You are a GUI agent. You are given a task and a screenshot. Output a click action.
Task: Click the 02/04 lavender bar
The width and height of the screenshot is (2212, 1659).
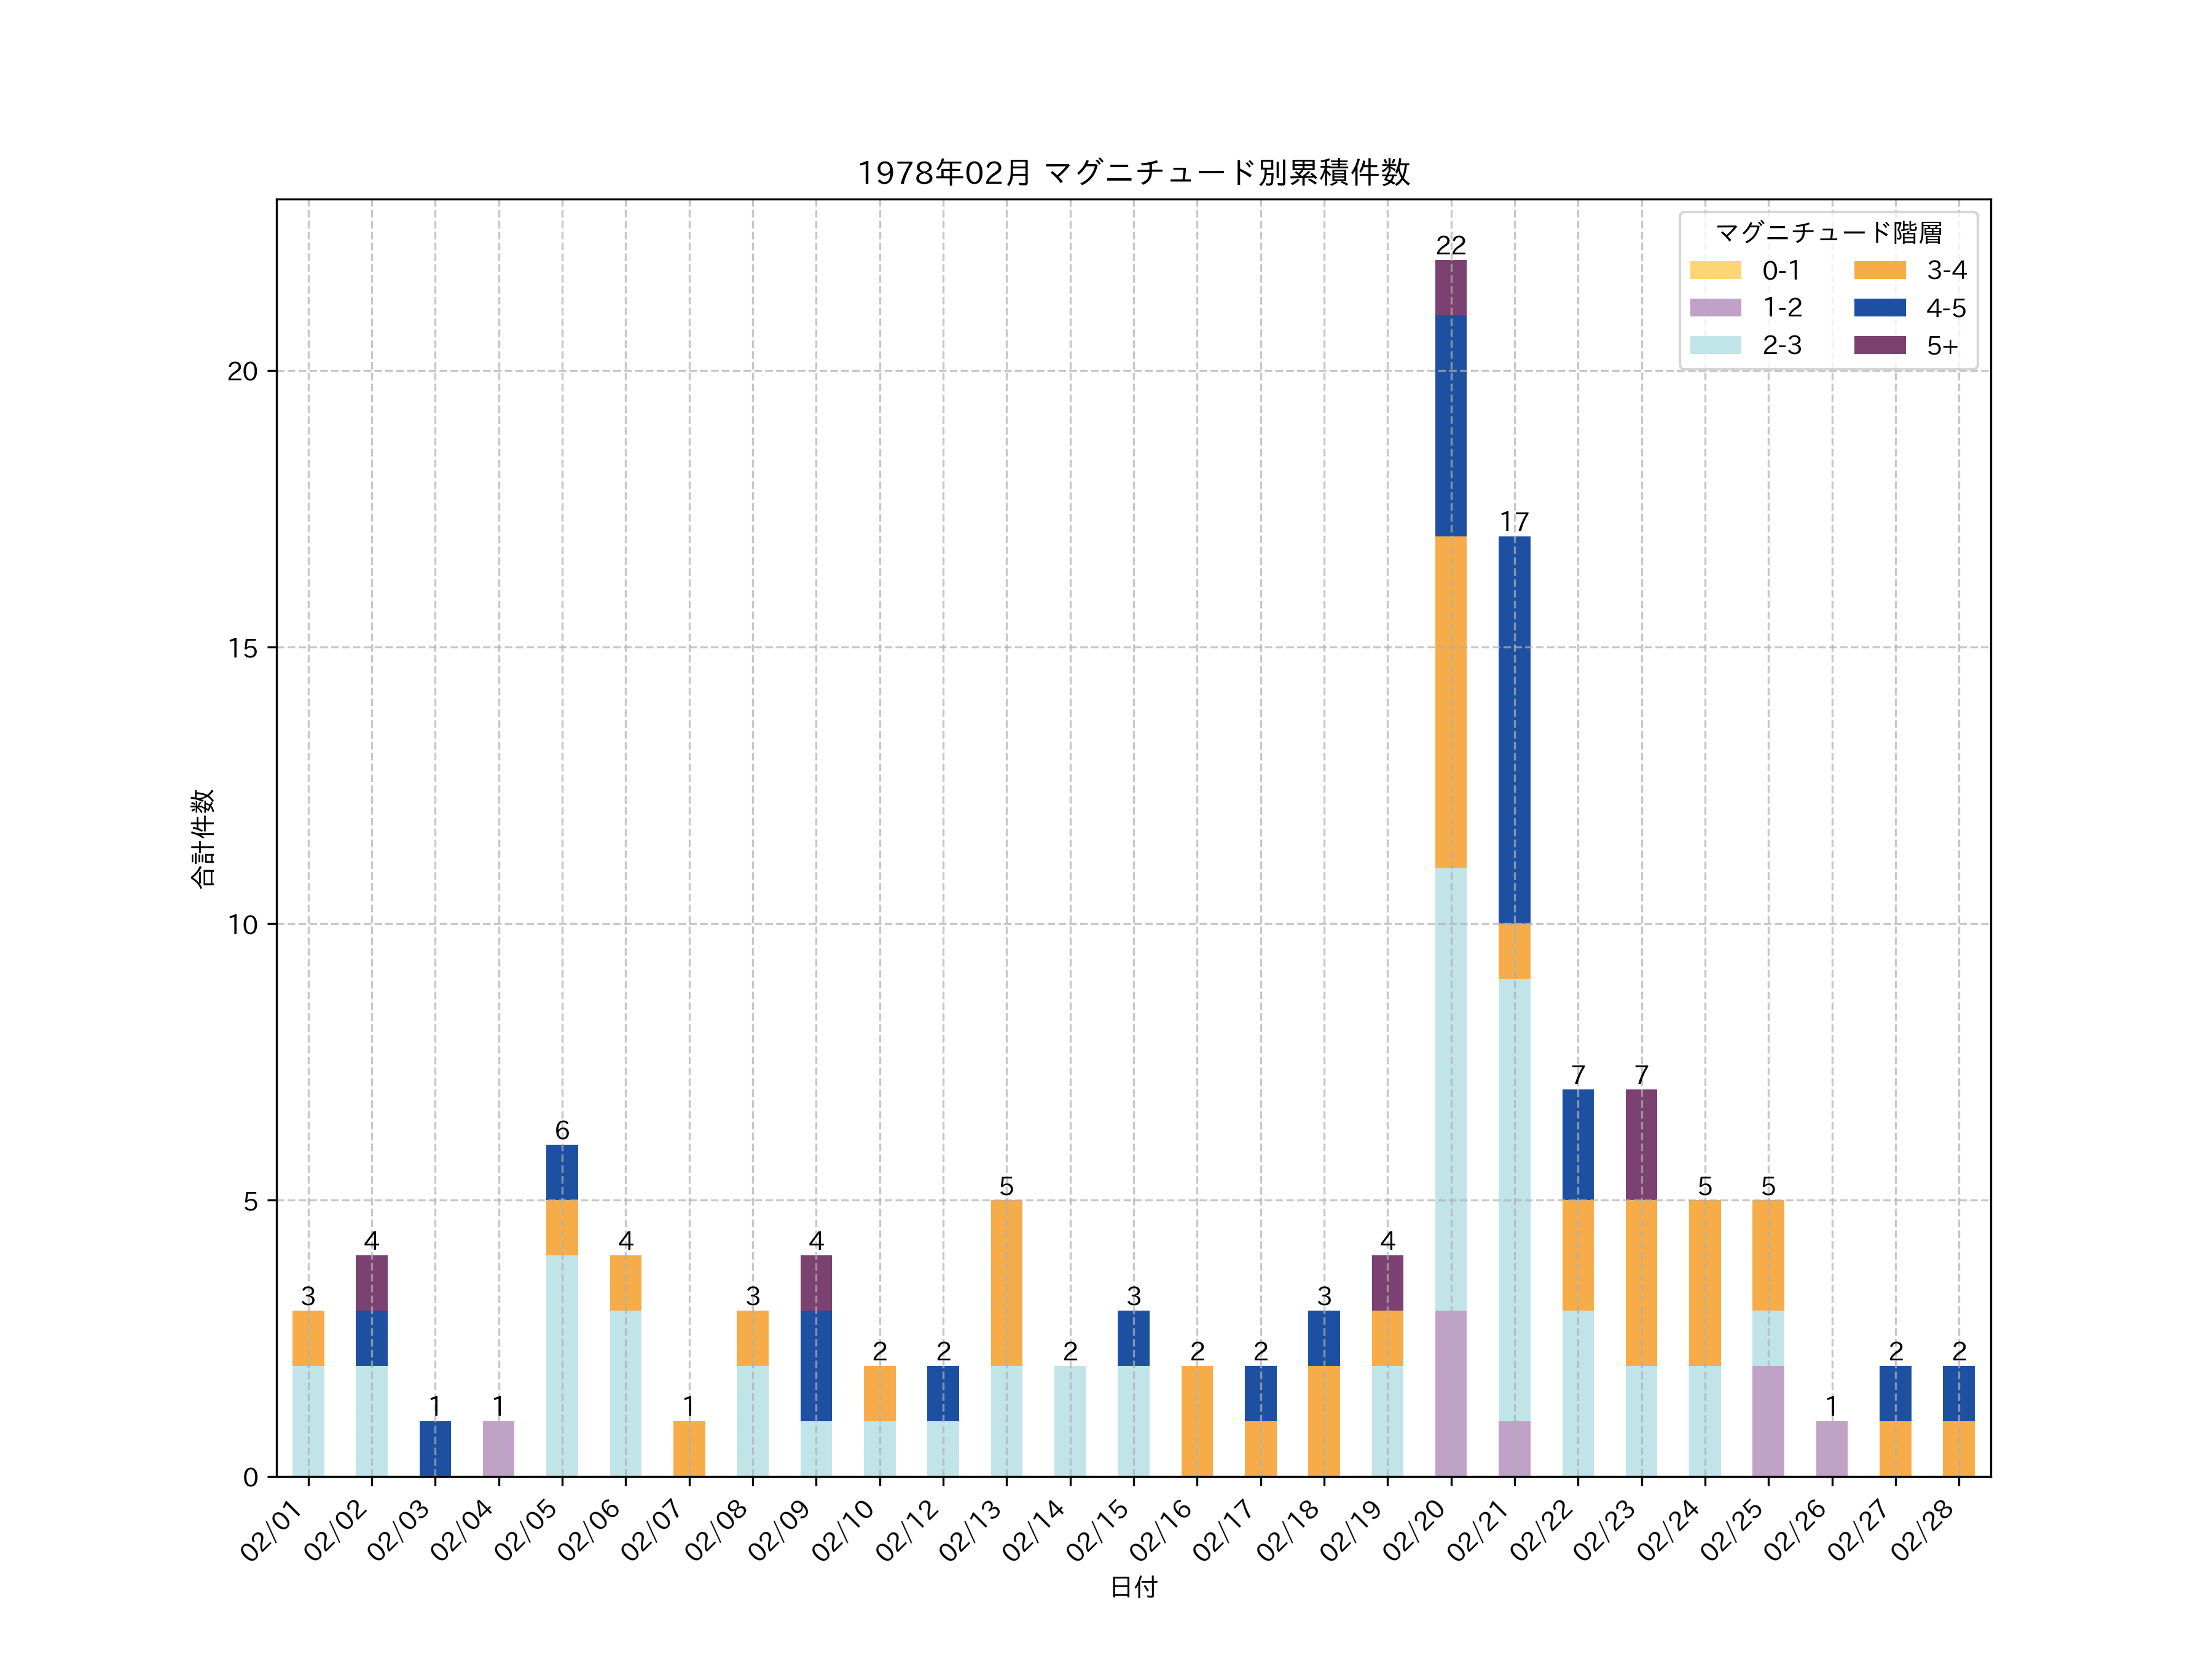point(498,1448)
